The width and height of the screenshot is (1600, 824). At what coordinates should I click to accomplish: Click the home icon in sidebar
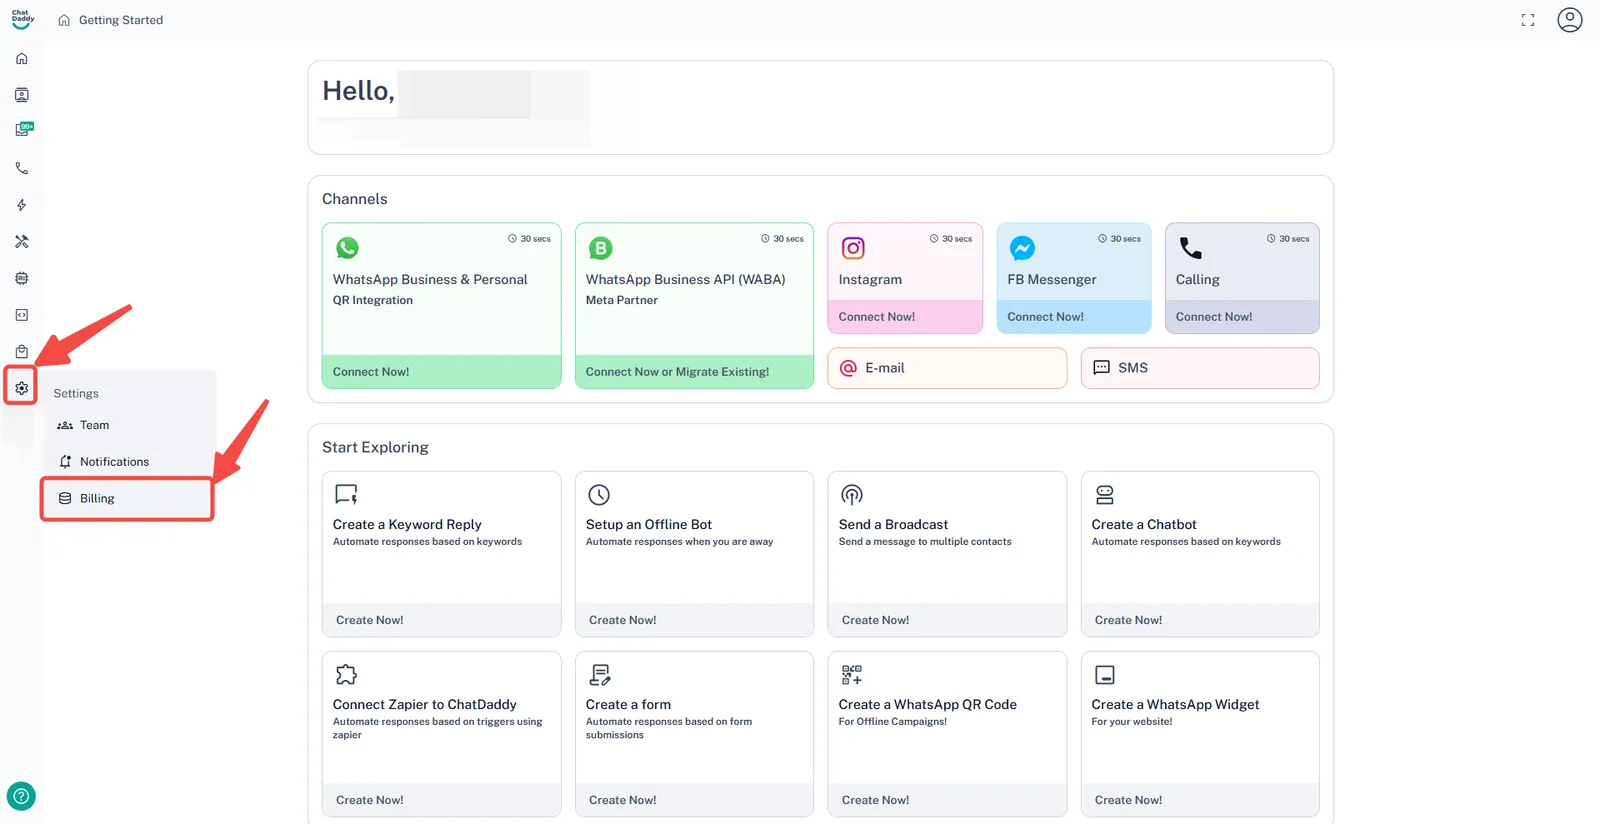[x=22, y=59]
